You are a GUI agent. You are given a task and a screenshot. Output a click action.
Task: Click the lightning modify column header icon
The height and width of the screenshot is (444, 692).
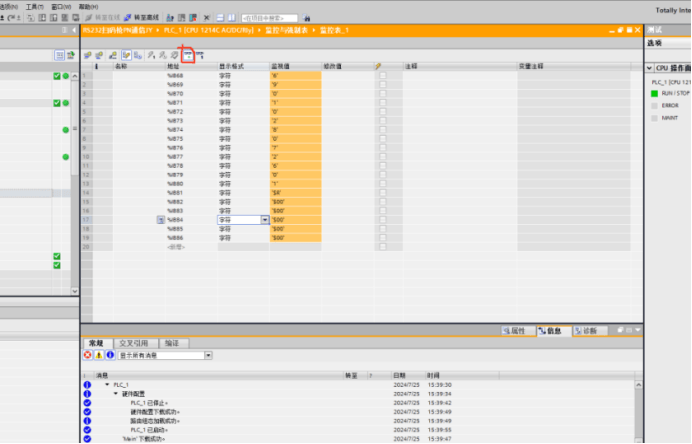[378, 66]
